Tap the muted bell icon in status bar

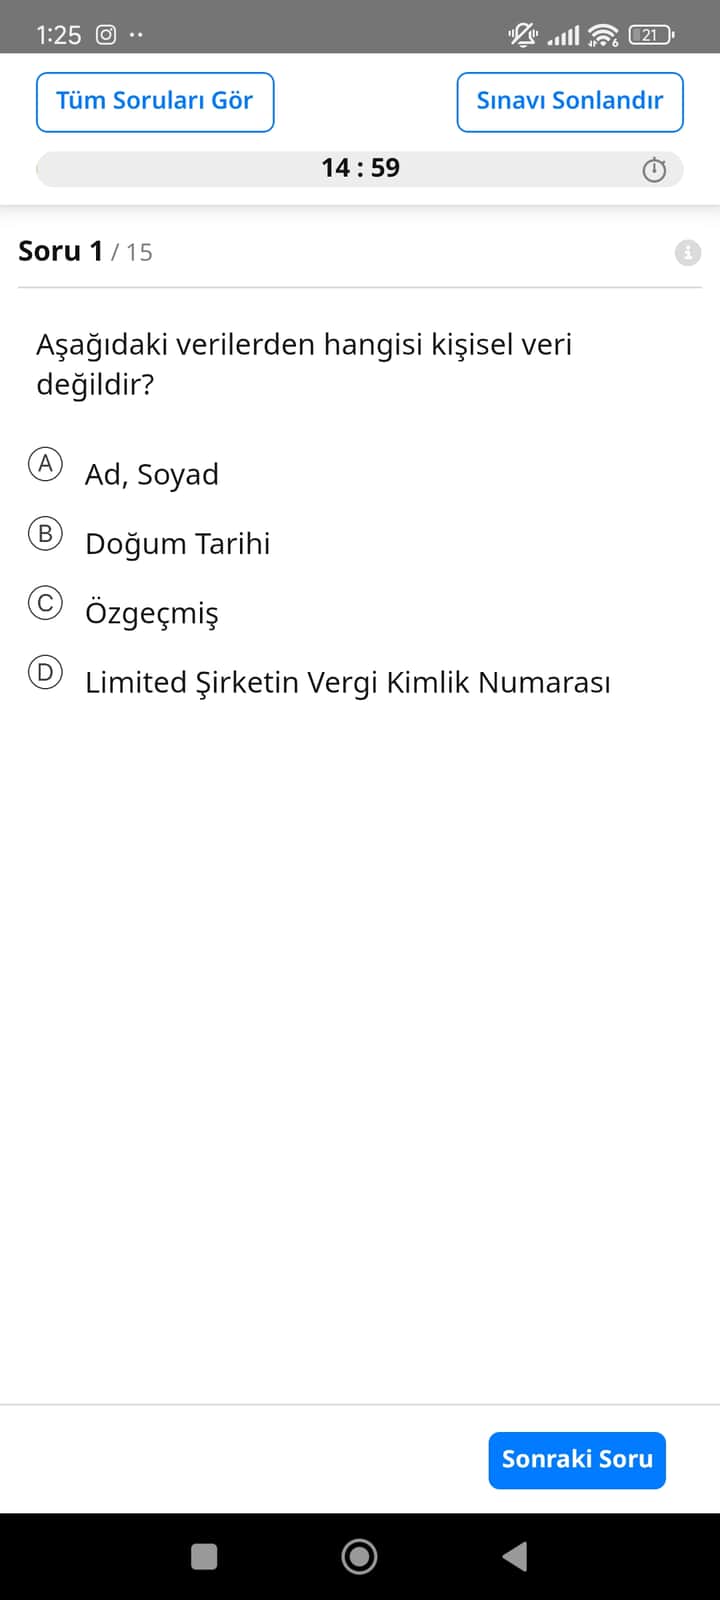tap(522, 35)
